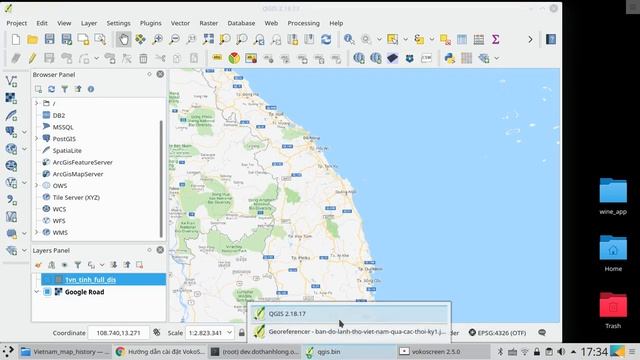Viewport: 640px width, 360px height.
Task: Select SpatiaLite in Browser Panel
Action: (x=67, y=151)
